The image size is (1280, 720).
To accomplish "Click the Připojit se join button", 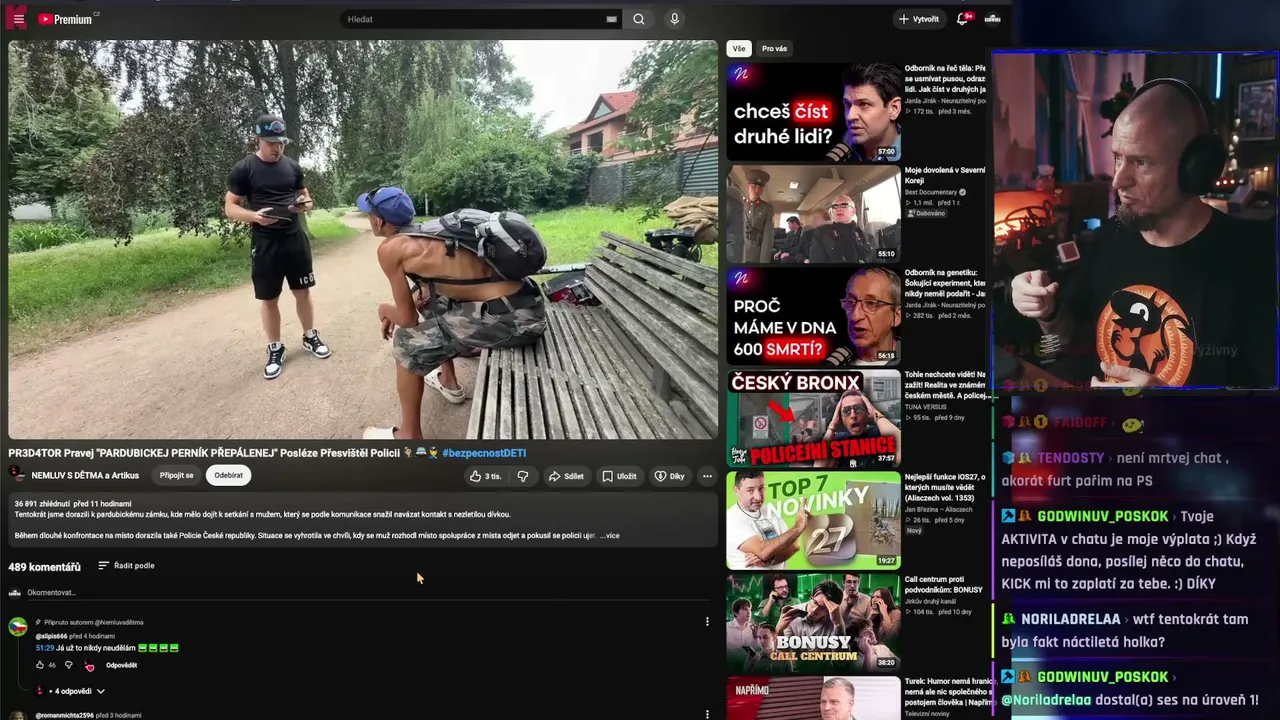I will click(177, 476).
